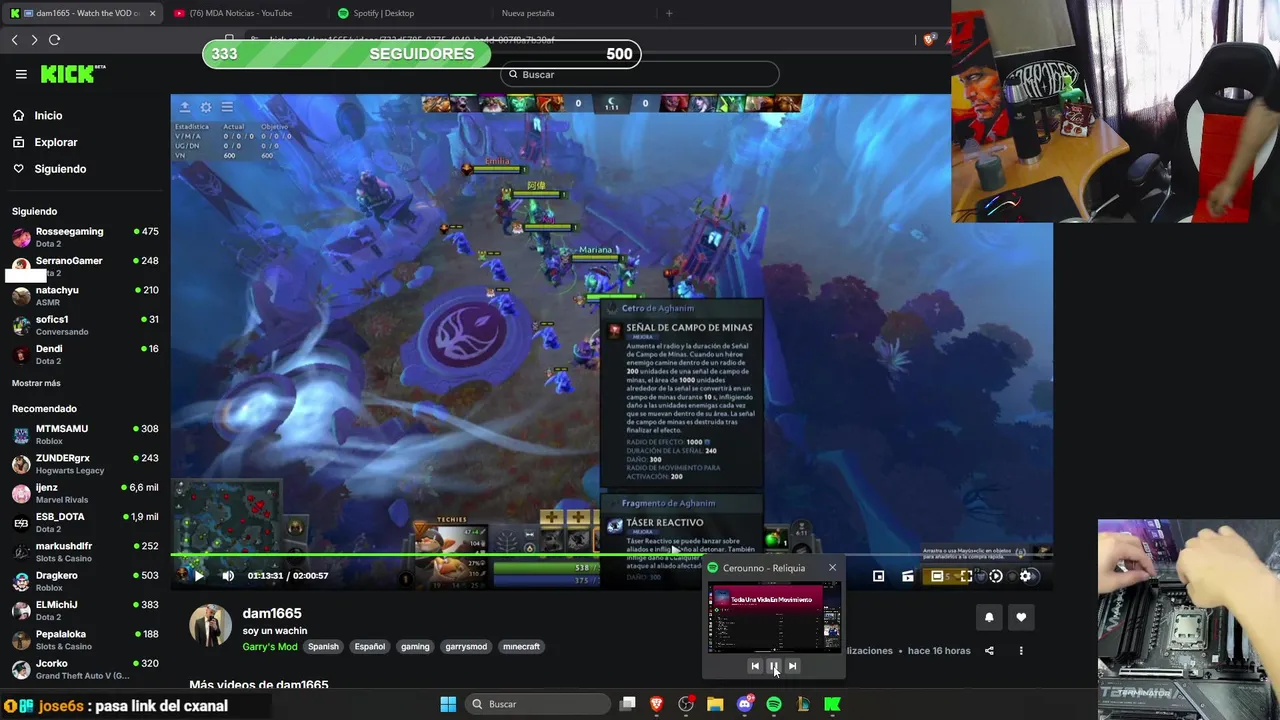Open a new browser tab

tap(669, 13)
